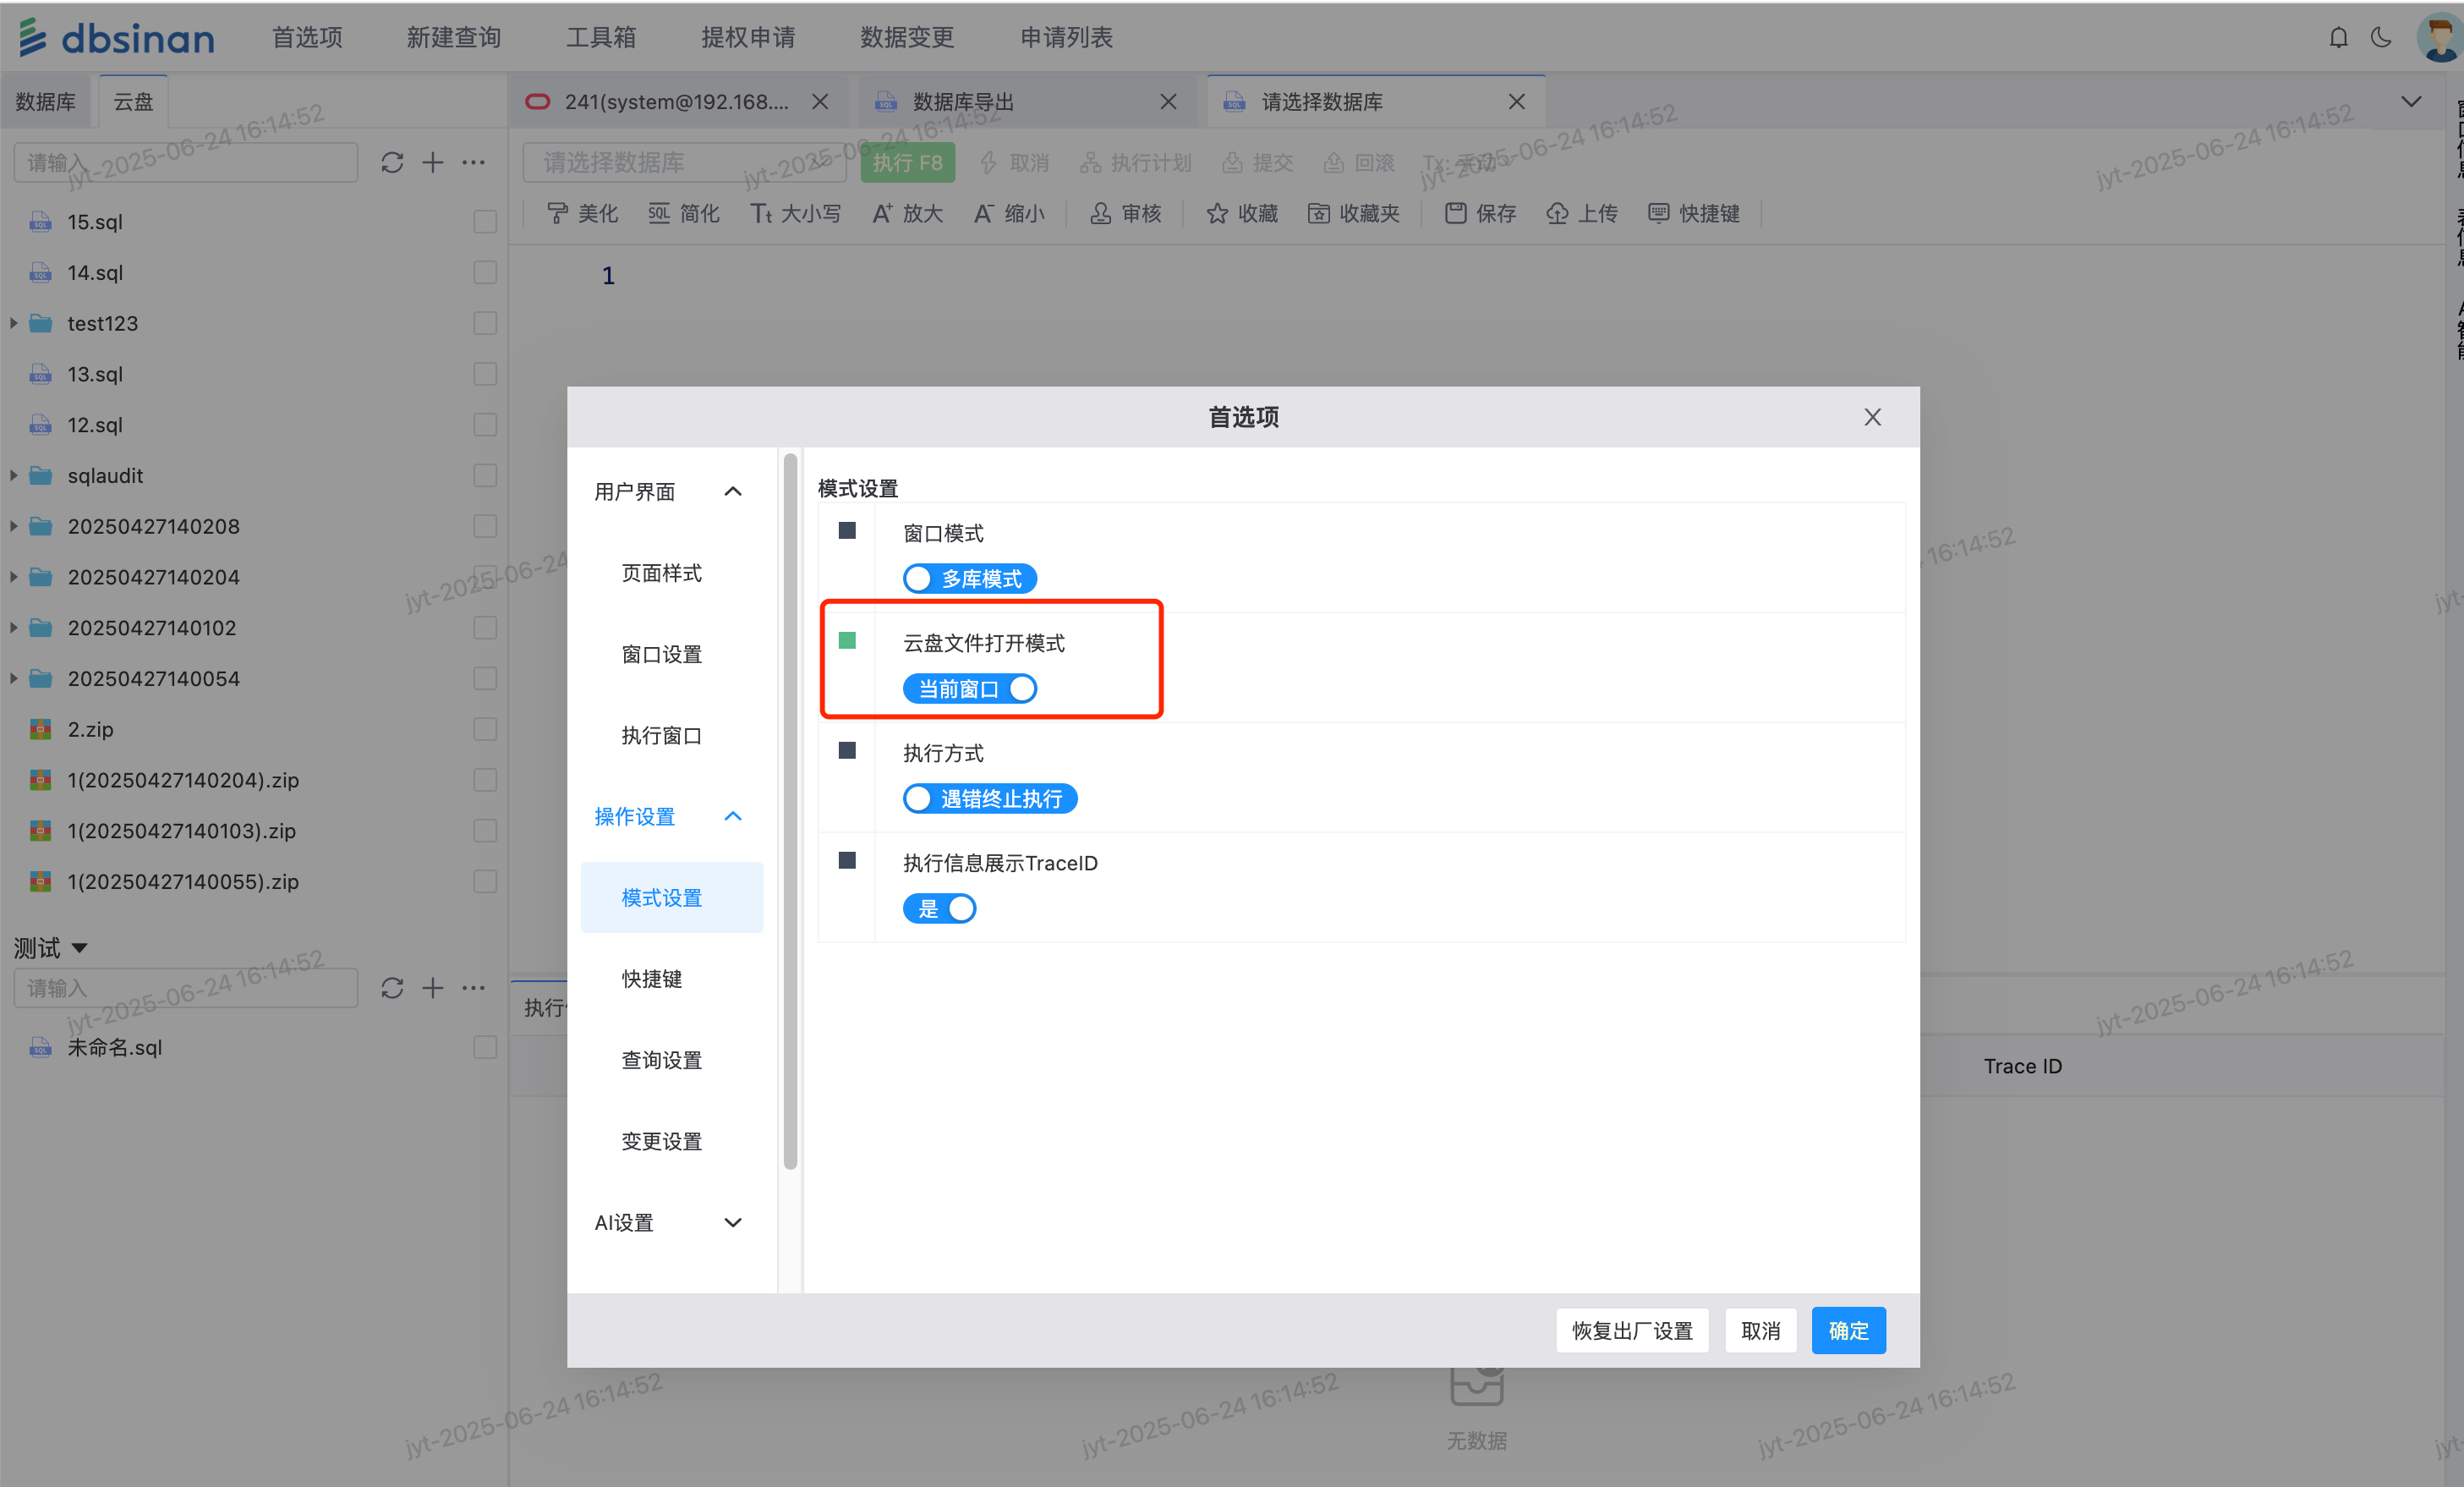The height and width of the screenshot is (1487, 2464).
Task: Expand the test123 folder
Action: click(14, 323)
